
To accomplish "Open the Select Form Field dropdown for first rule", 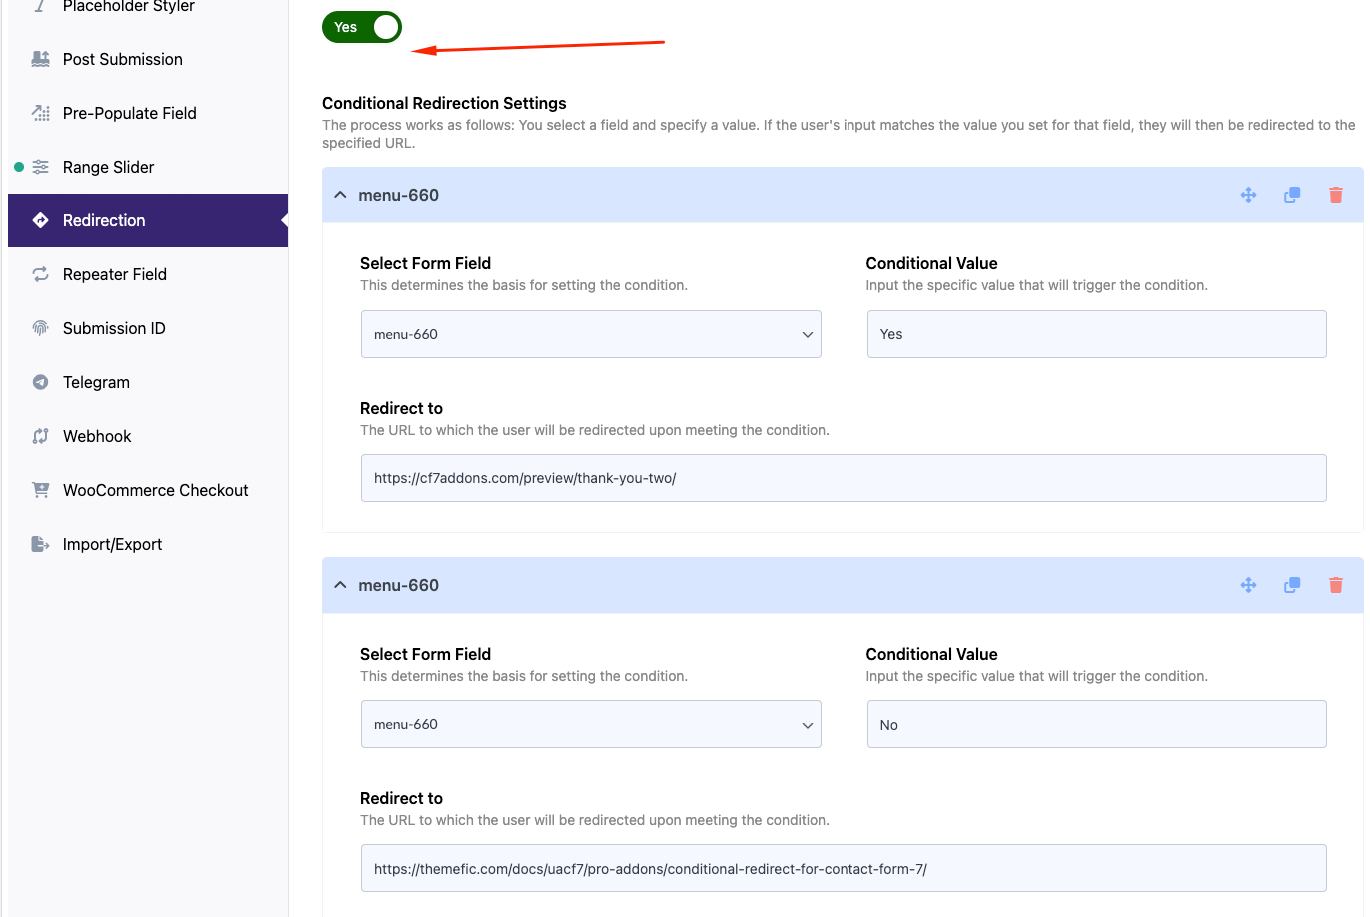I will (591, 334).
